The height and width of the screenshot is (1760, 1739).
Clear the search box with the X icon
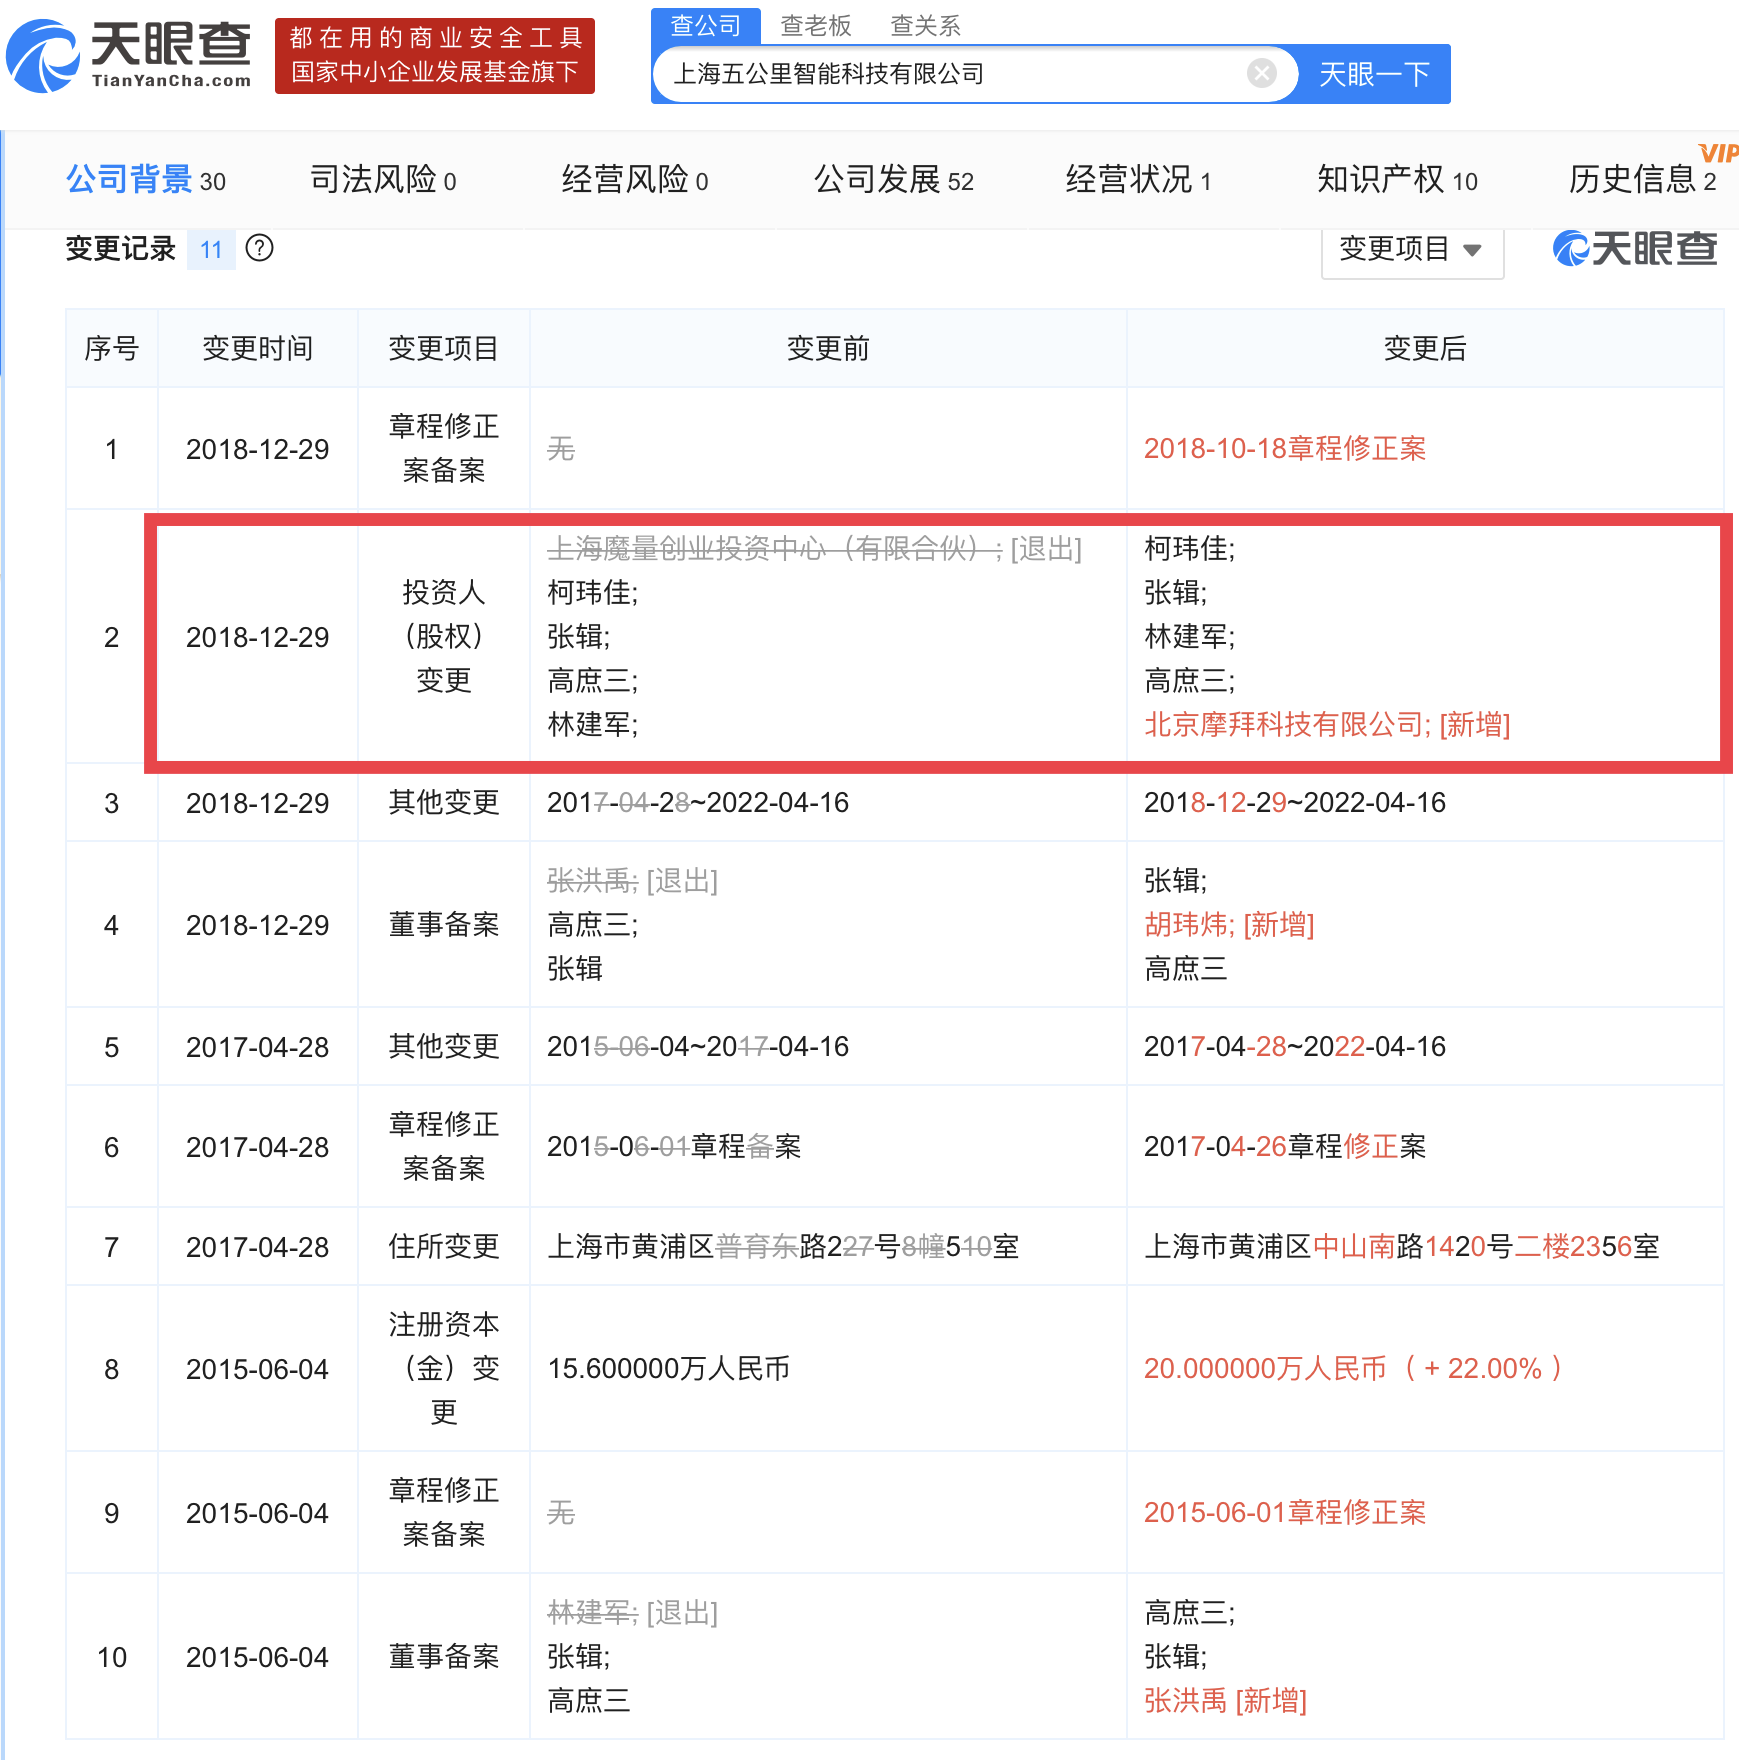pos(1262,73)
